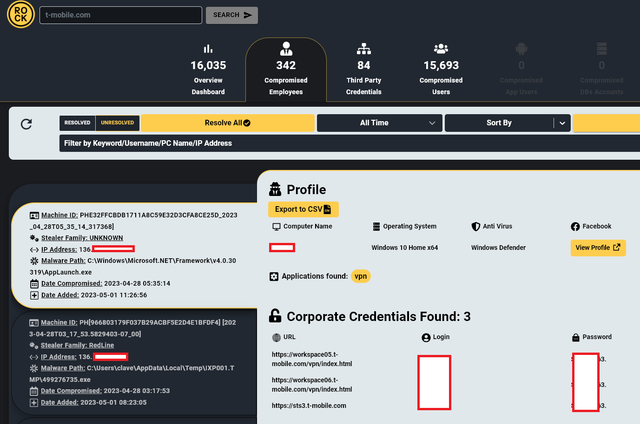Click the Compromised Employees person icon

(286, 49)
